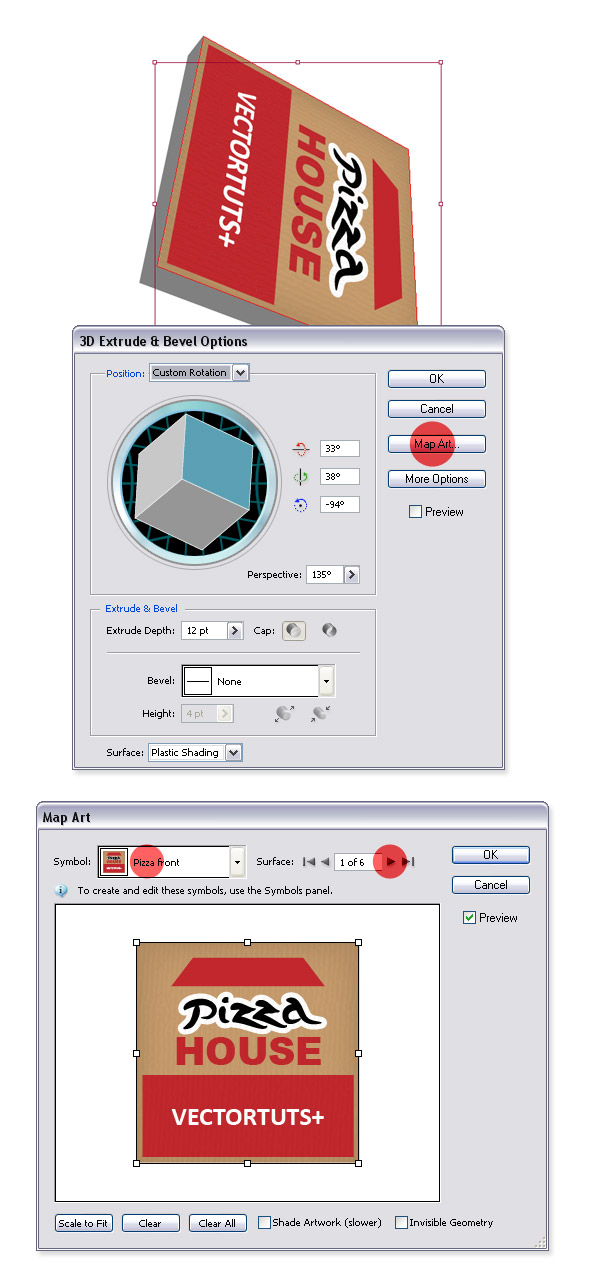The width and height of the screenshot is (600, 1288).
Task: Click the surface '1 of 6' field
Action: pyautogui.click(x=358, y=862)
